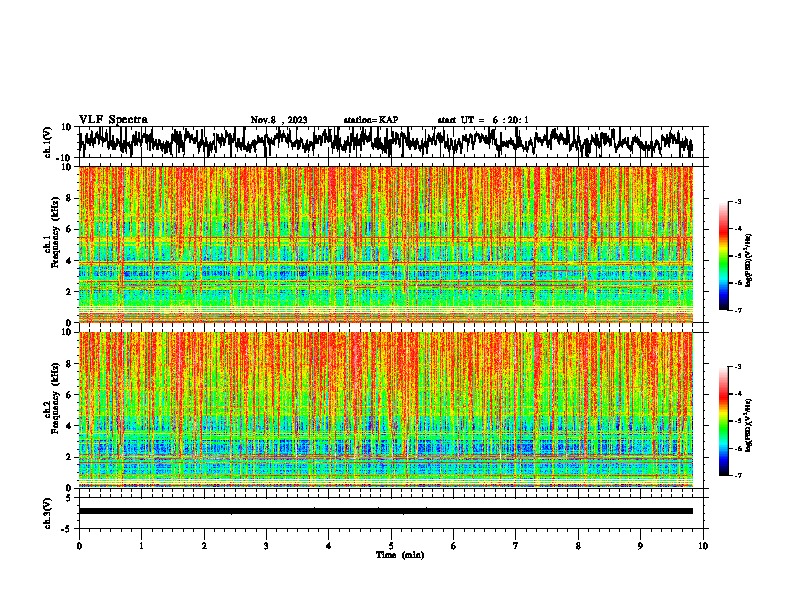Click time axis tick label "5"
This screenshot has height=612, width=792.
391,546
